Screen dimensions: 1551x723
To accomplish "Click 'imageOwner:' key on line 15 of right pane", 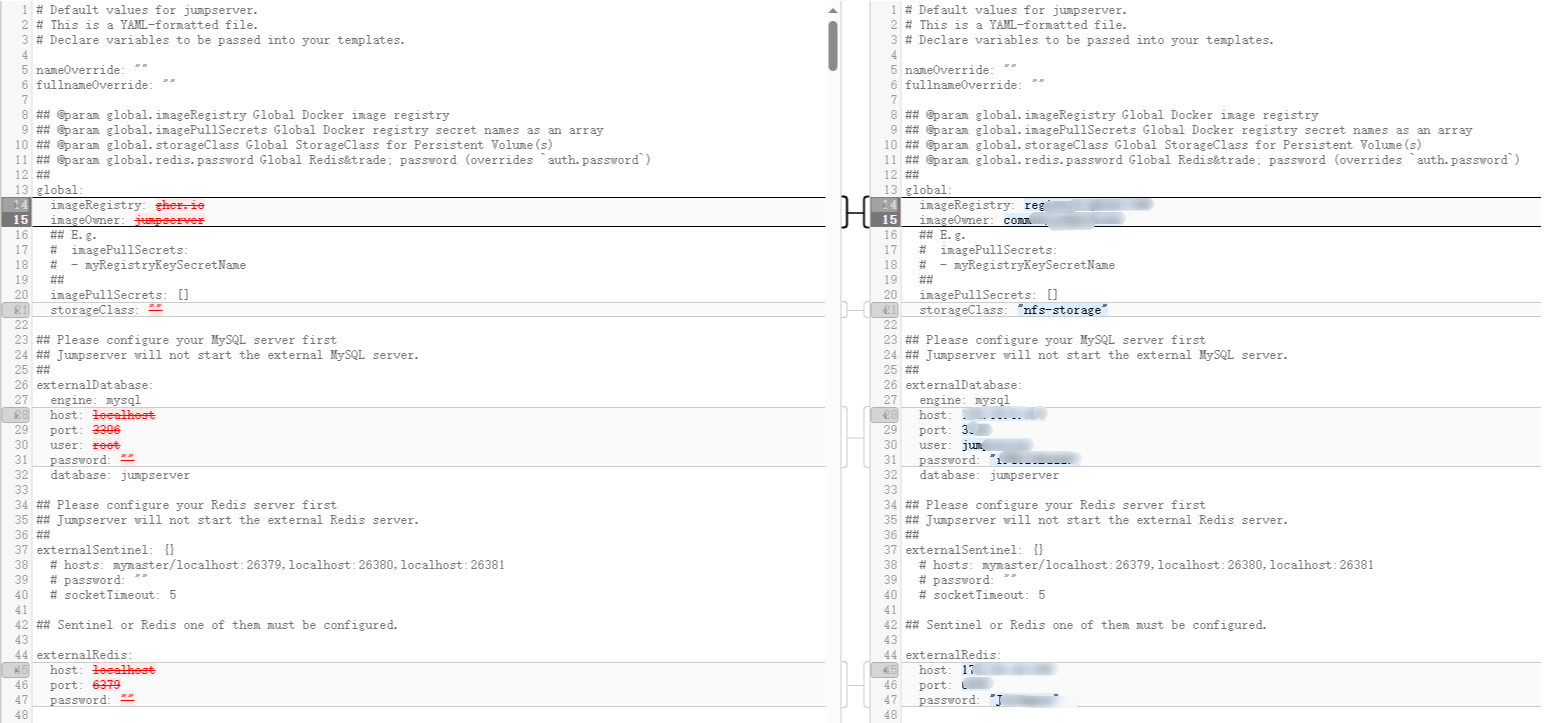I will point(957,220).
